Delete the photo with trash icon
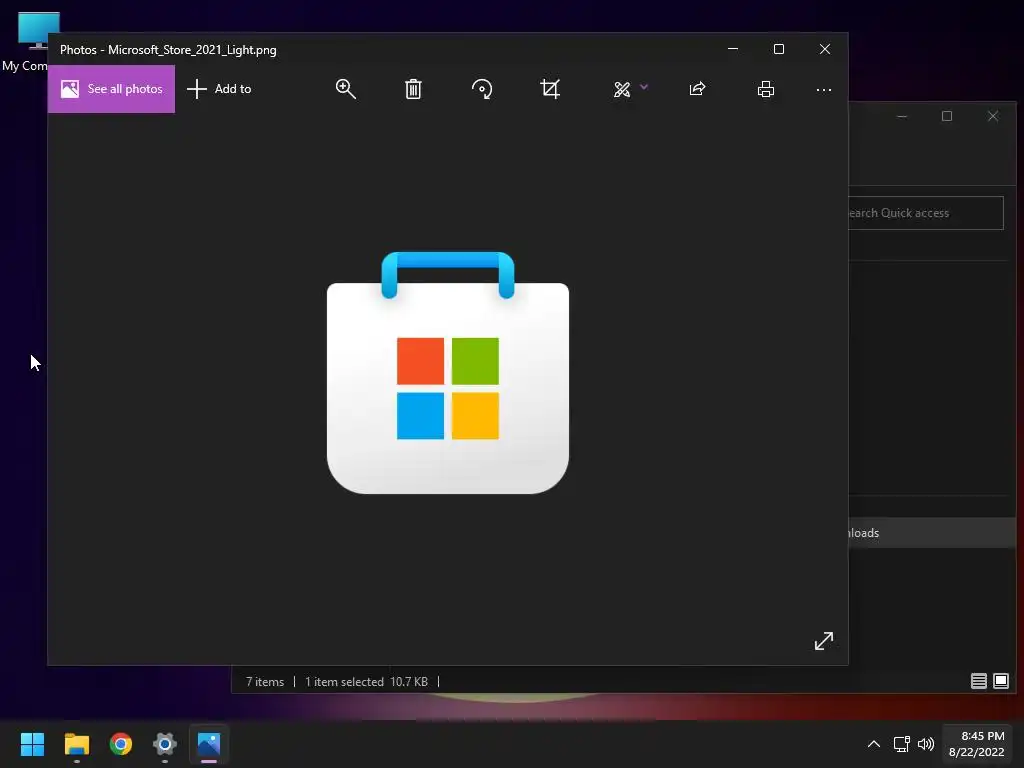Image resolution: width=1024 pixels, height=768 pixels. click(x=413, y=89)
